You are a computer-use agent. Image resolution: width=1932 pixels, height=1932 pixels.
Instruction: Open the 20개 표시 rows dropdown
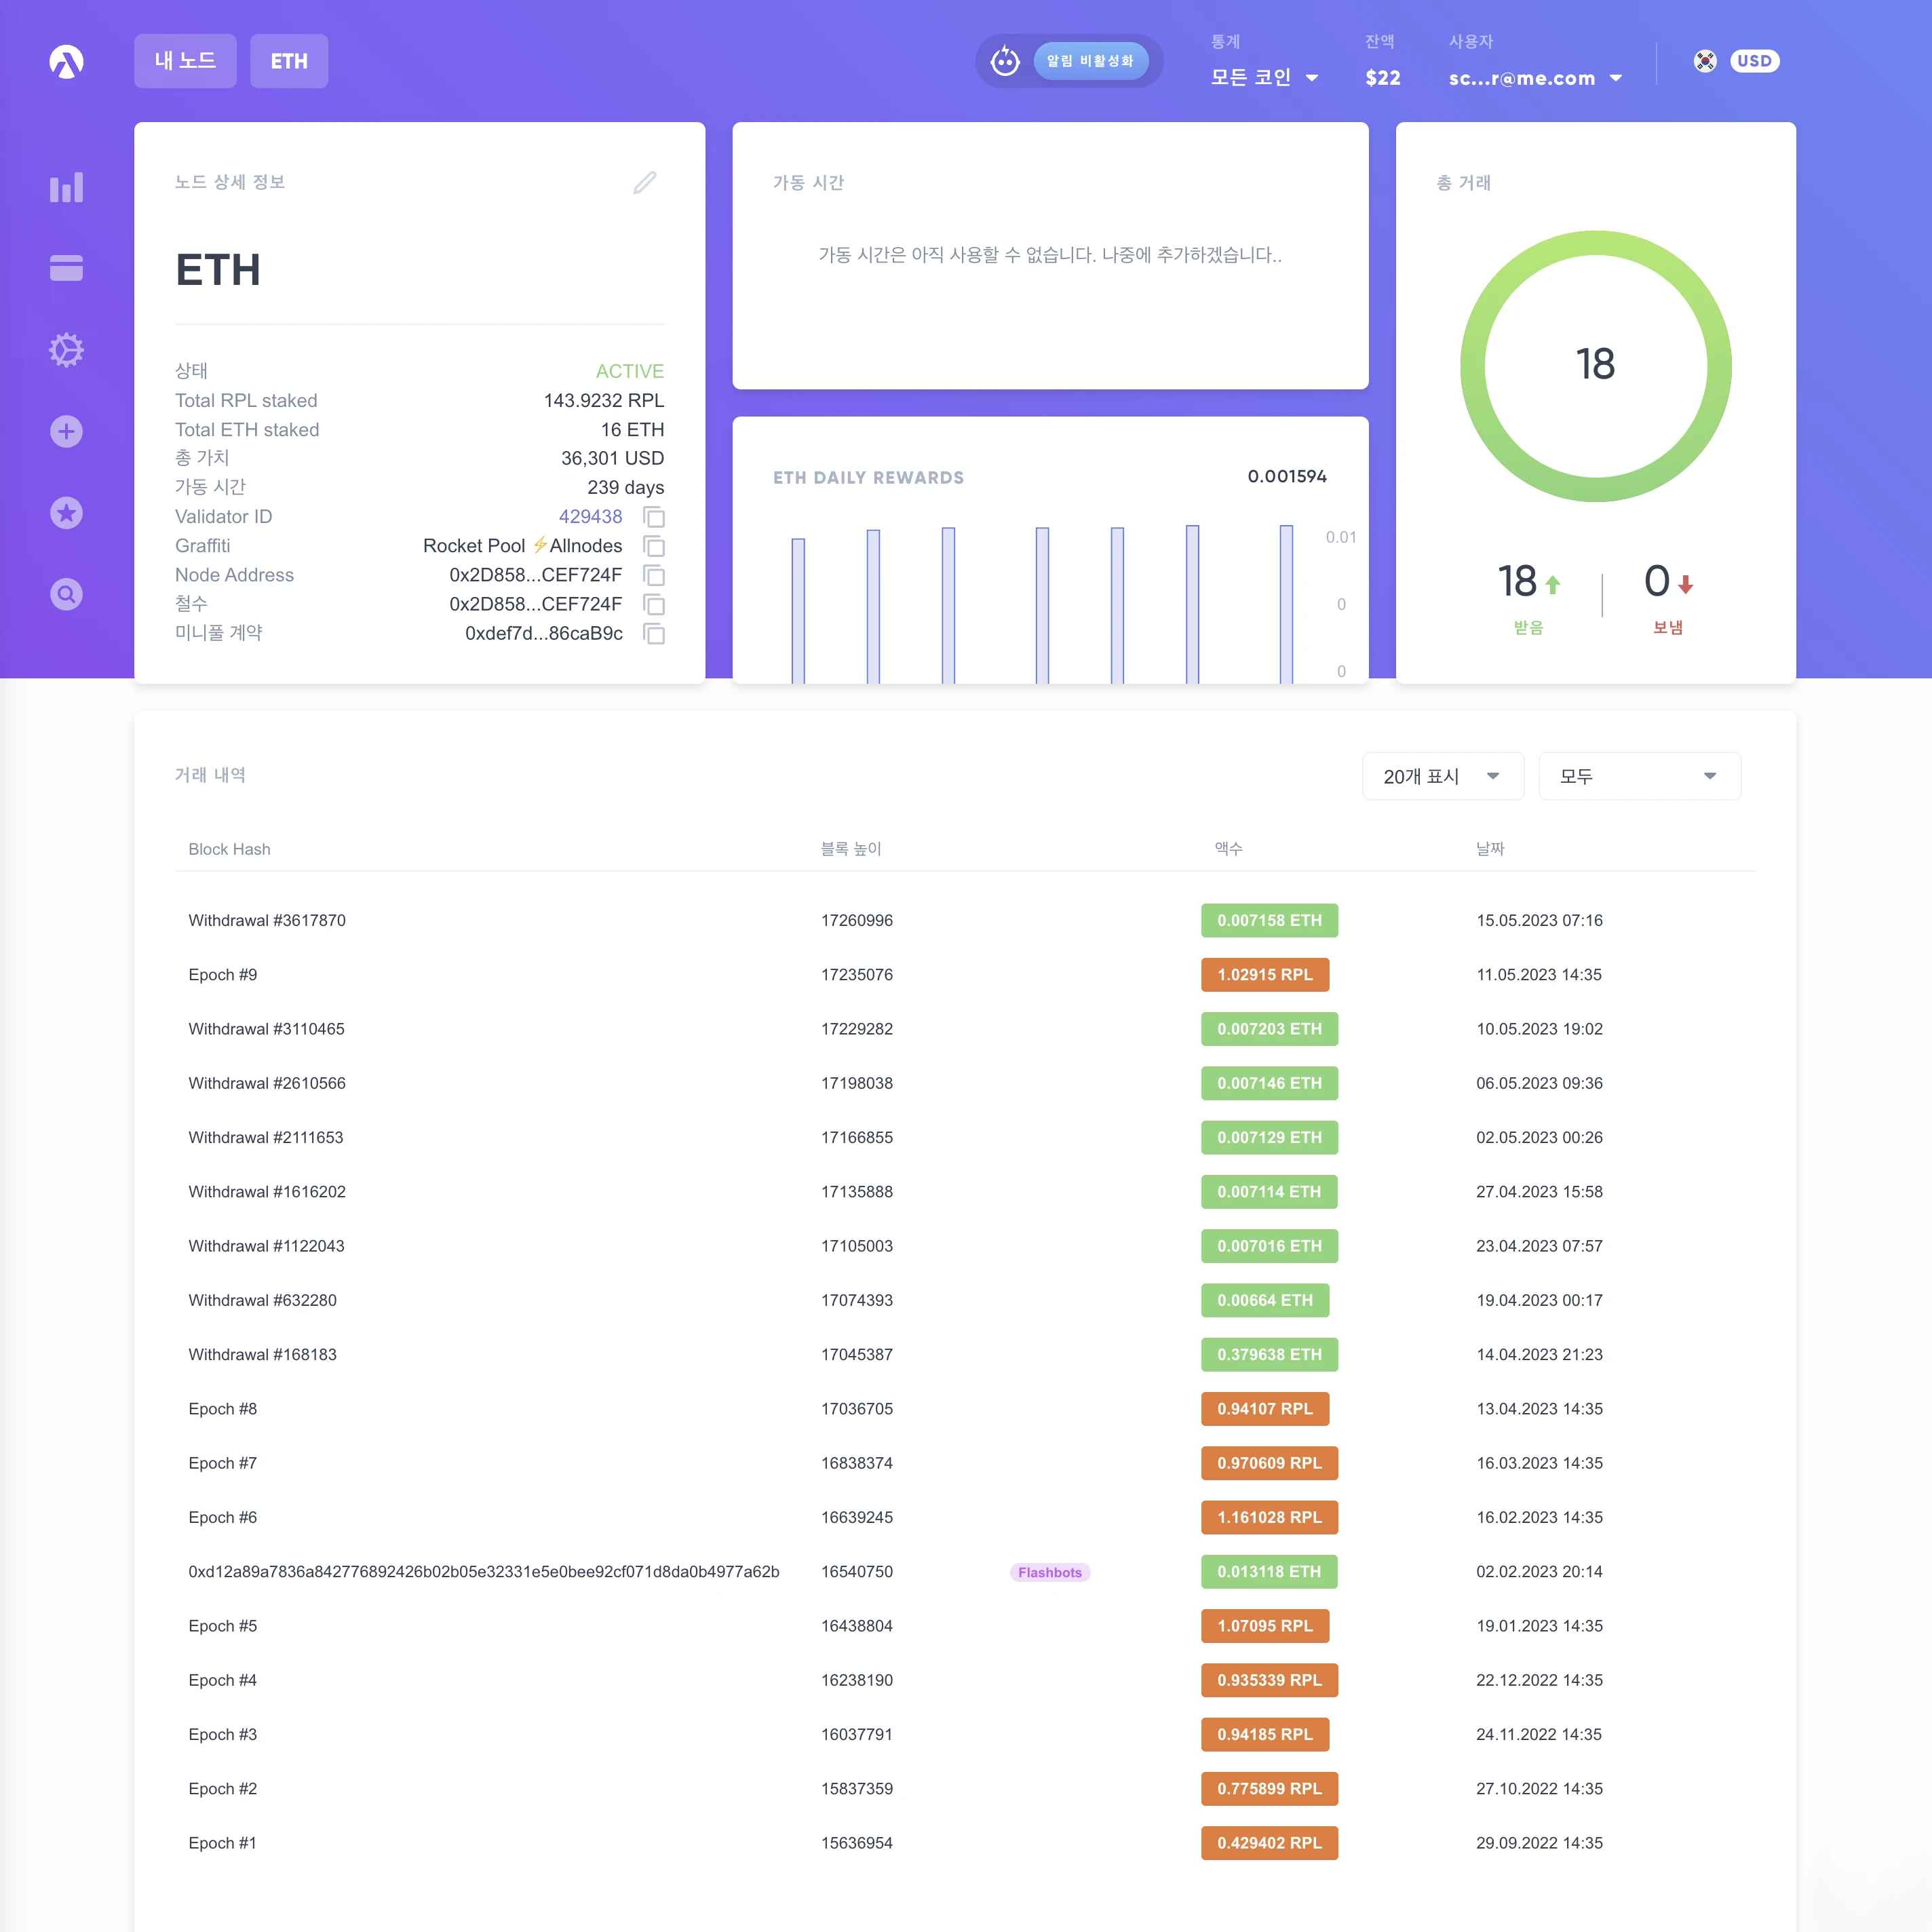click(1443, 776)
